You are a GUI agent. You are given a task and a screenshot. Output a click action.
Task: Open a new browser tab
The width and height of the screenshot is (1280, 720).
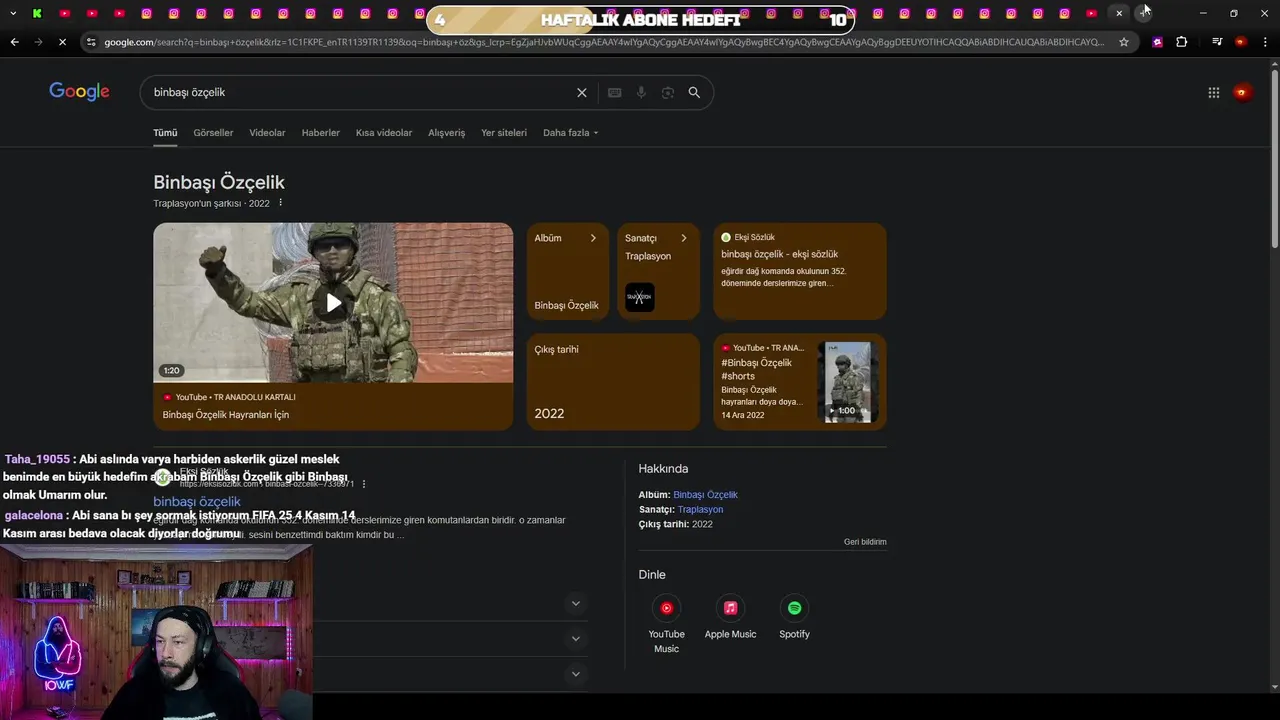1144,13
